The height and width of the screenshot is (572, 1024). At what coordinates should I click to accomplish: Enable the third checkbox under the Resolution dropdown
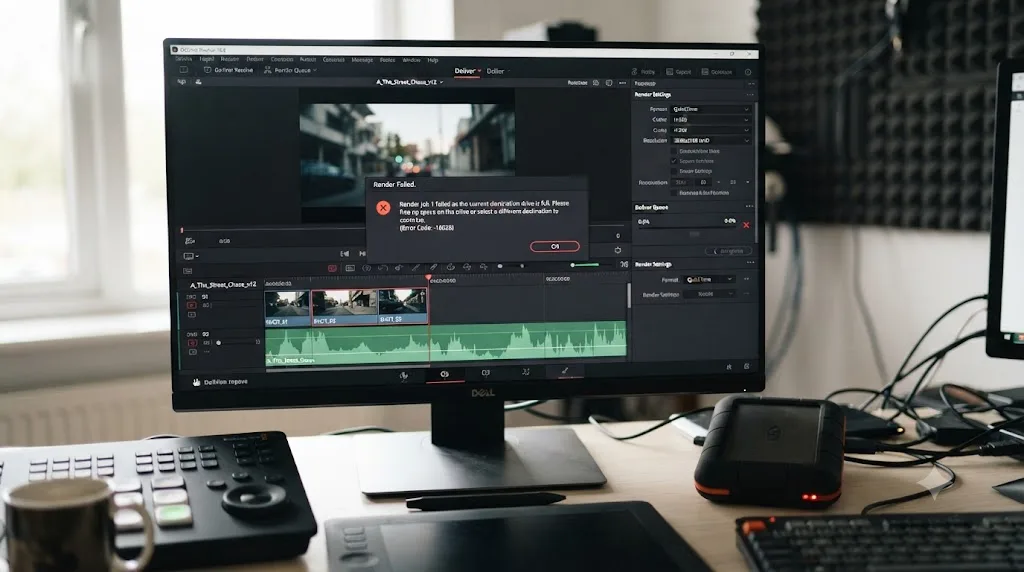click(674, 171)
